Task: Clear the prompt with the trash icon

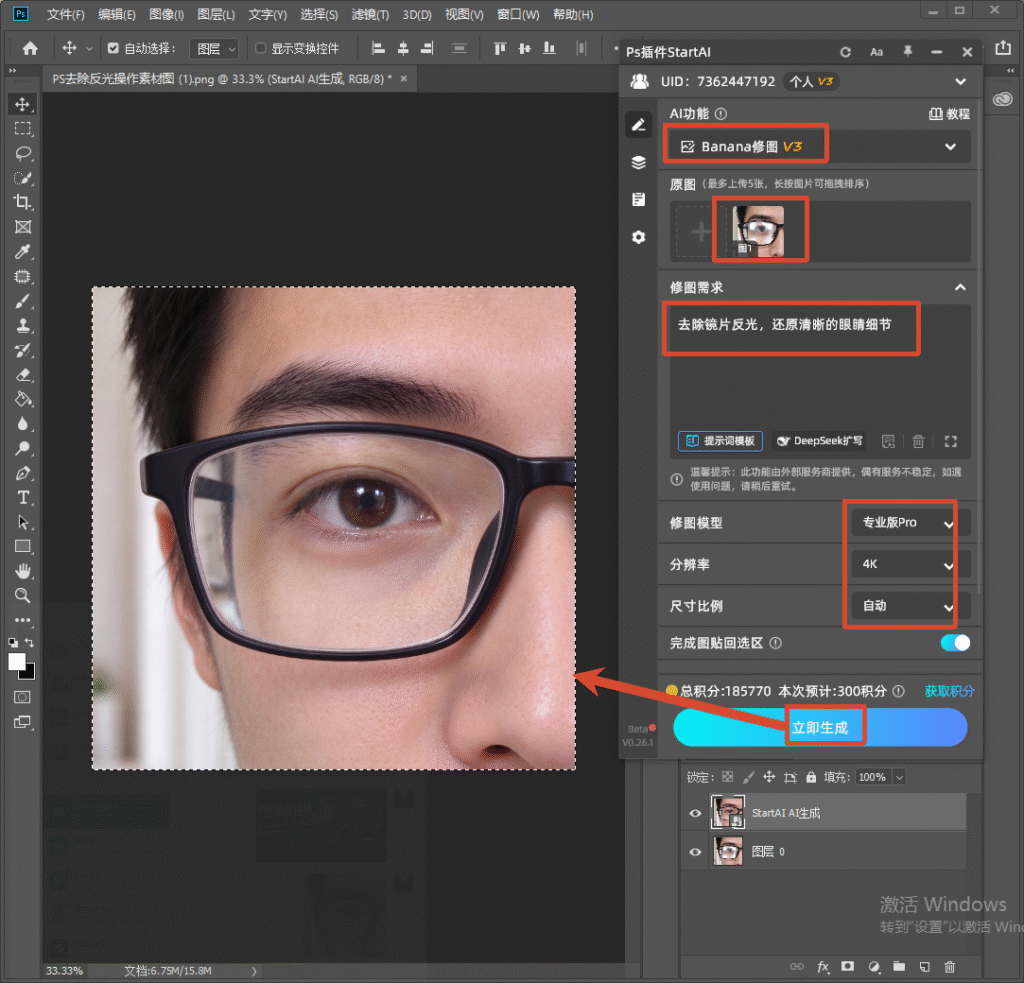Action: [x=918, y=442]
